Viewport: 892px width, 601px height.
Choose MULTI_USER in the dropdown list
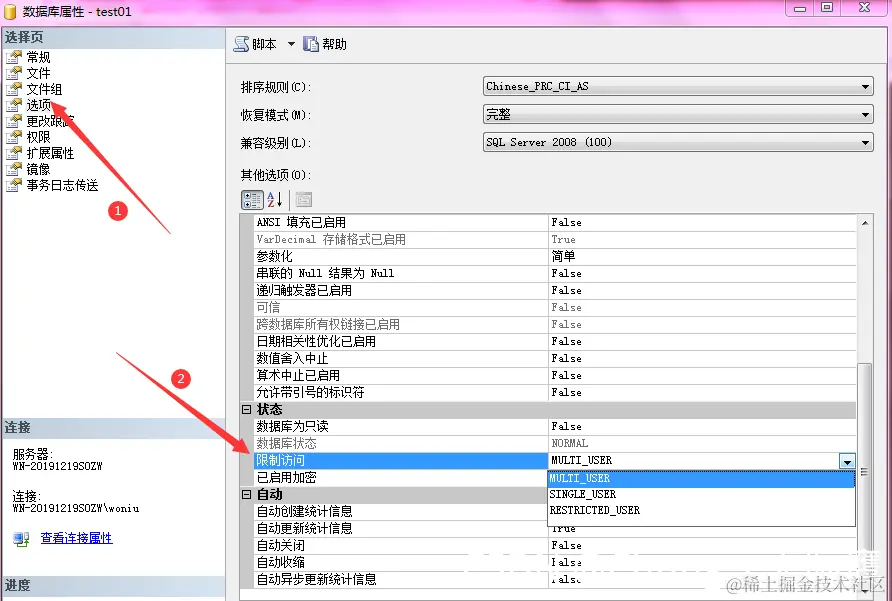[x=701, y=479]
